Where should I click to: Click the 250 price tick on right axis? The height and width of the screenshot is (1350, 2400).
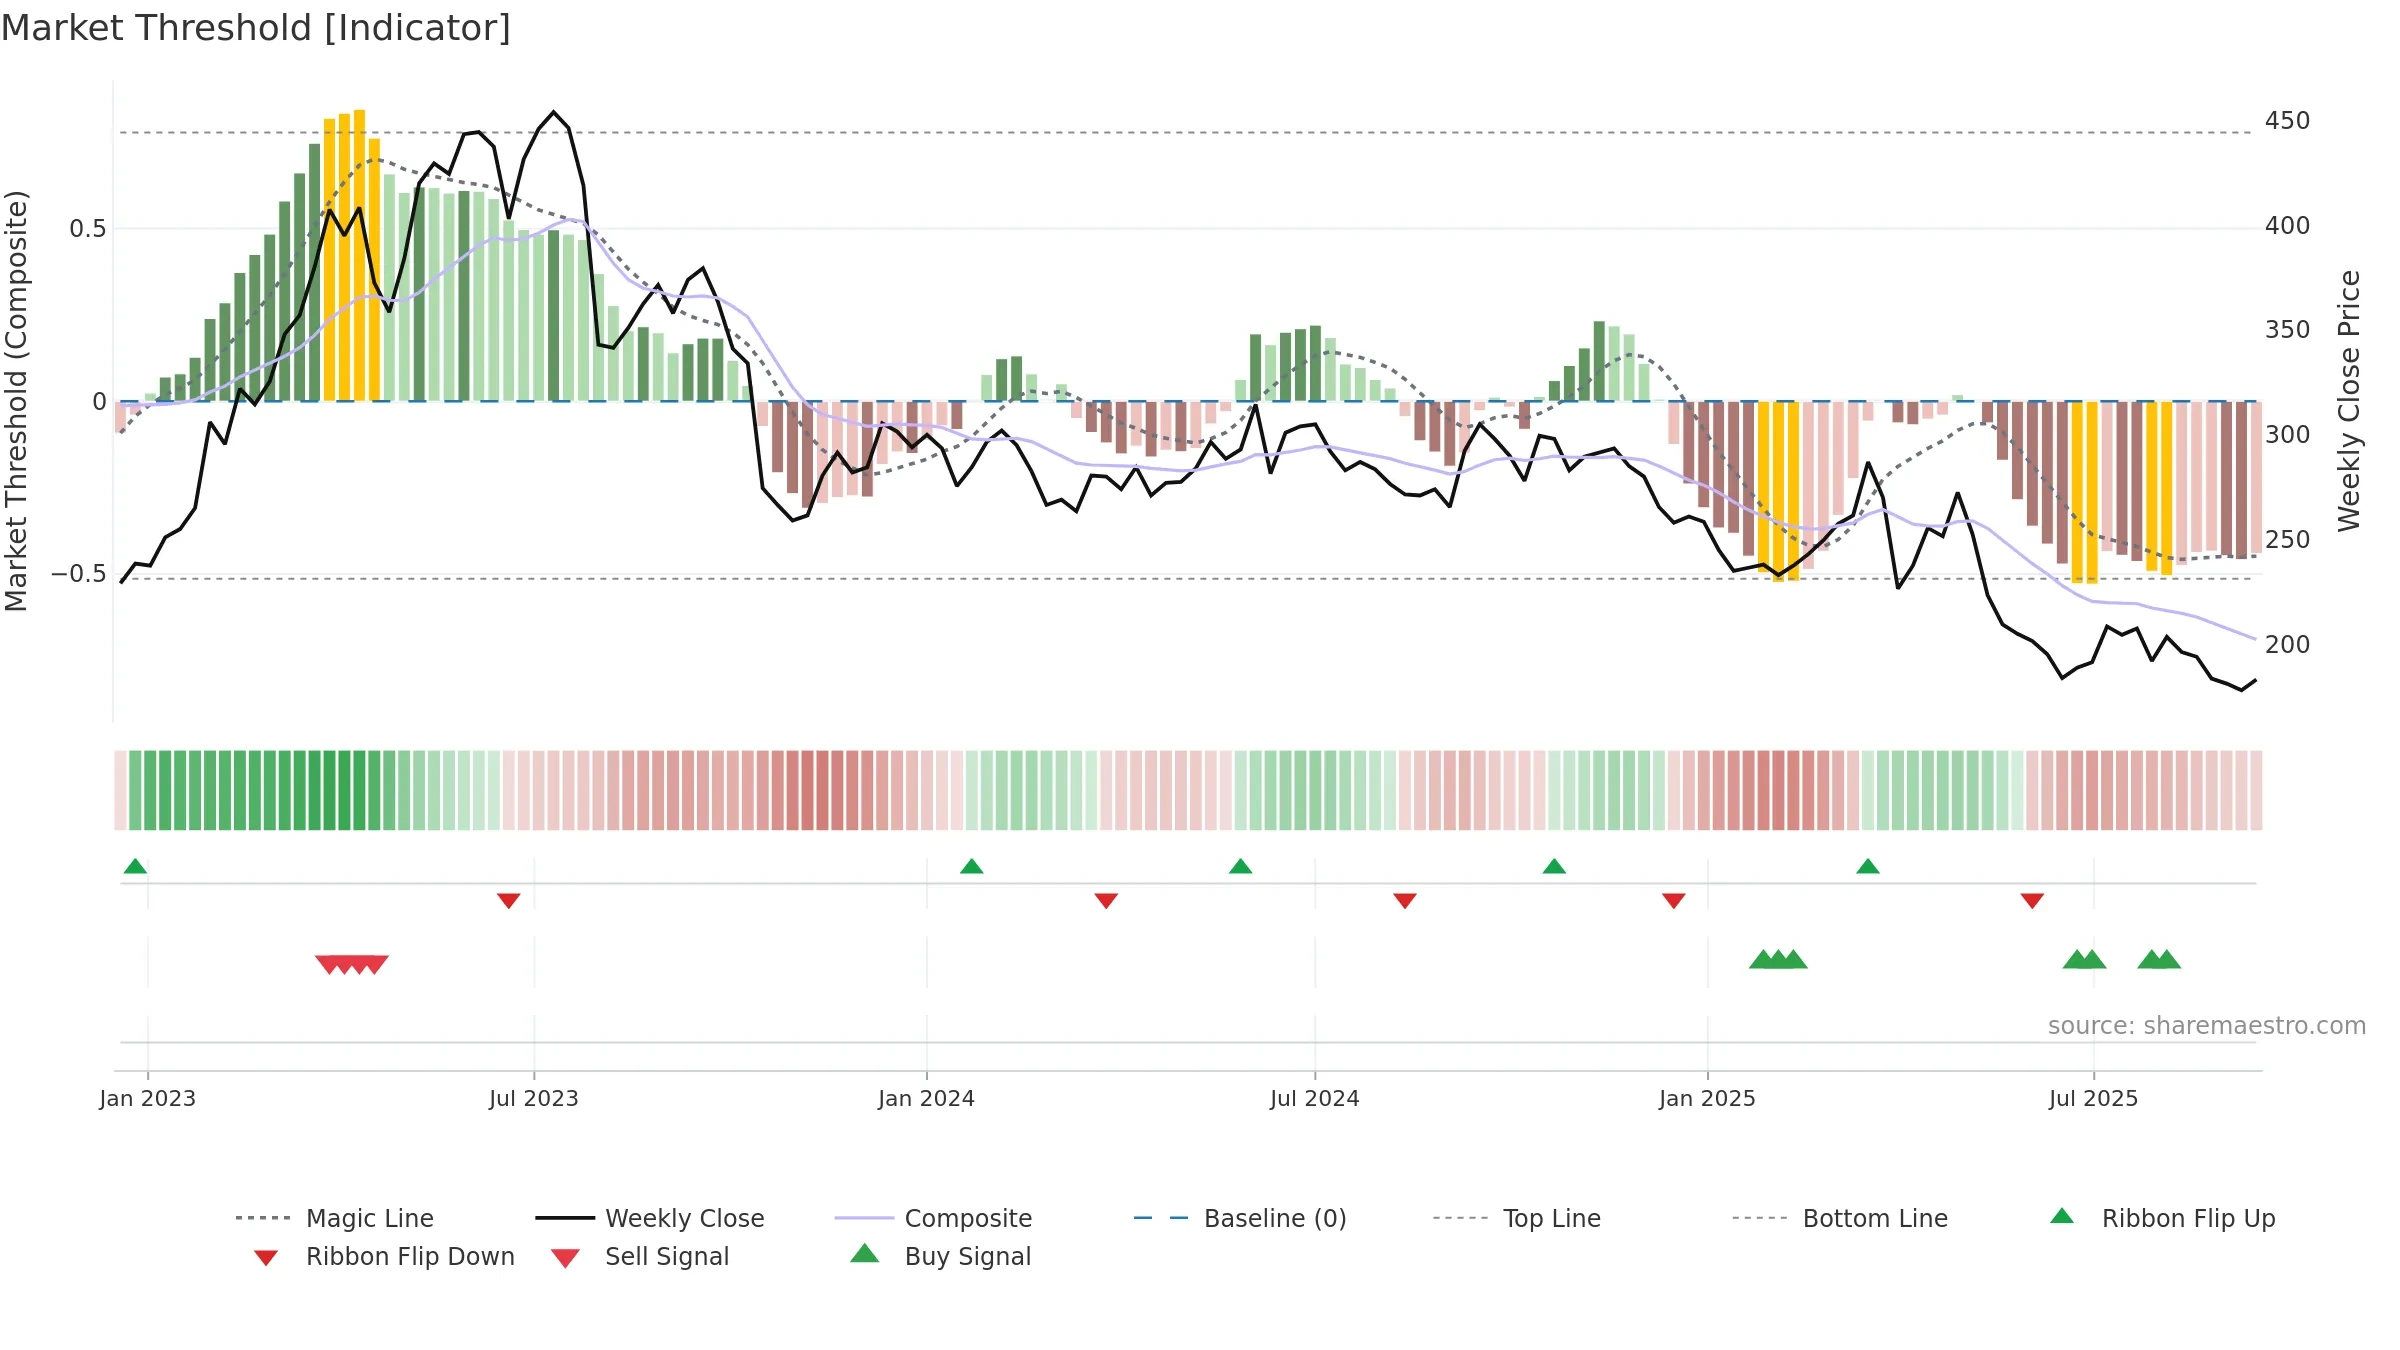(2288, 540)
